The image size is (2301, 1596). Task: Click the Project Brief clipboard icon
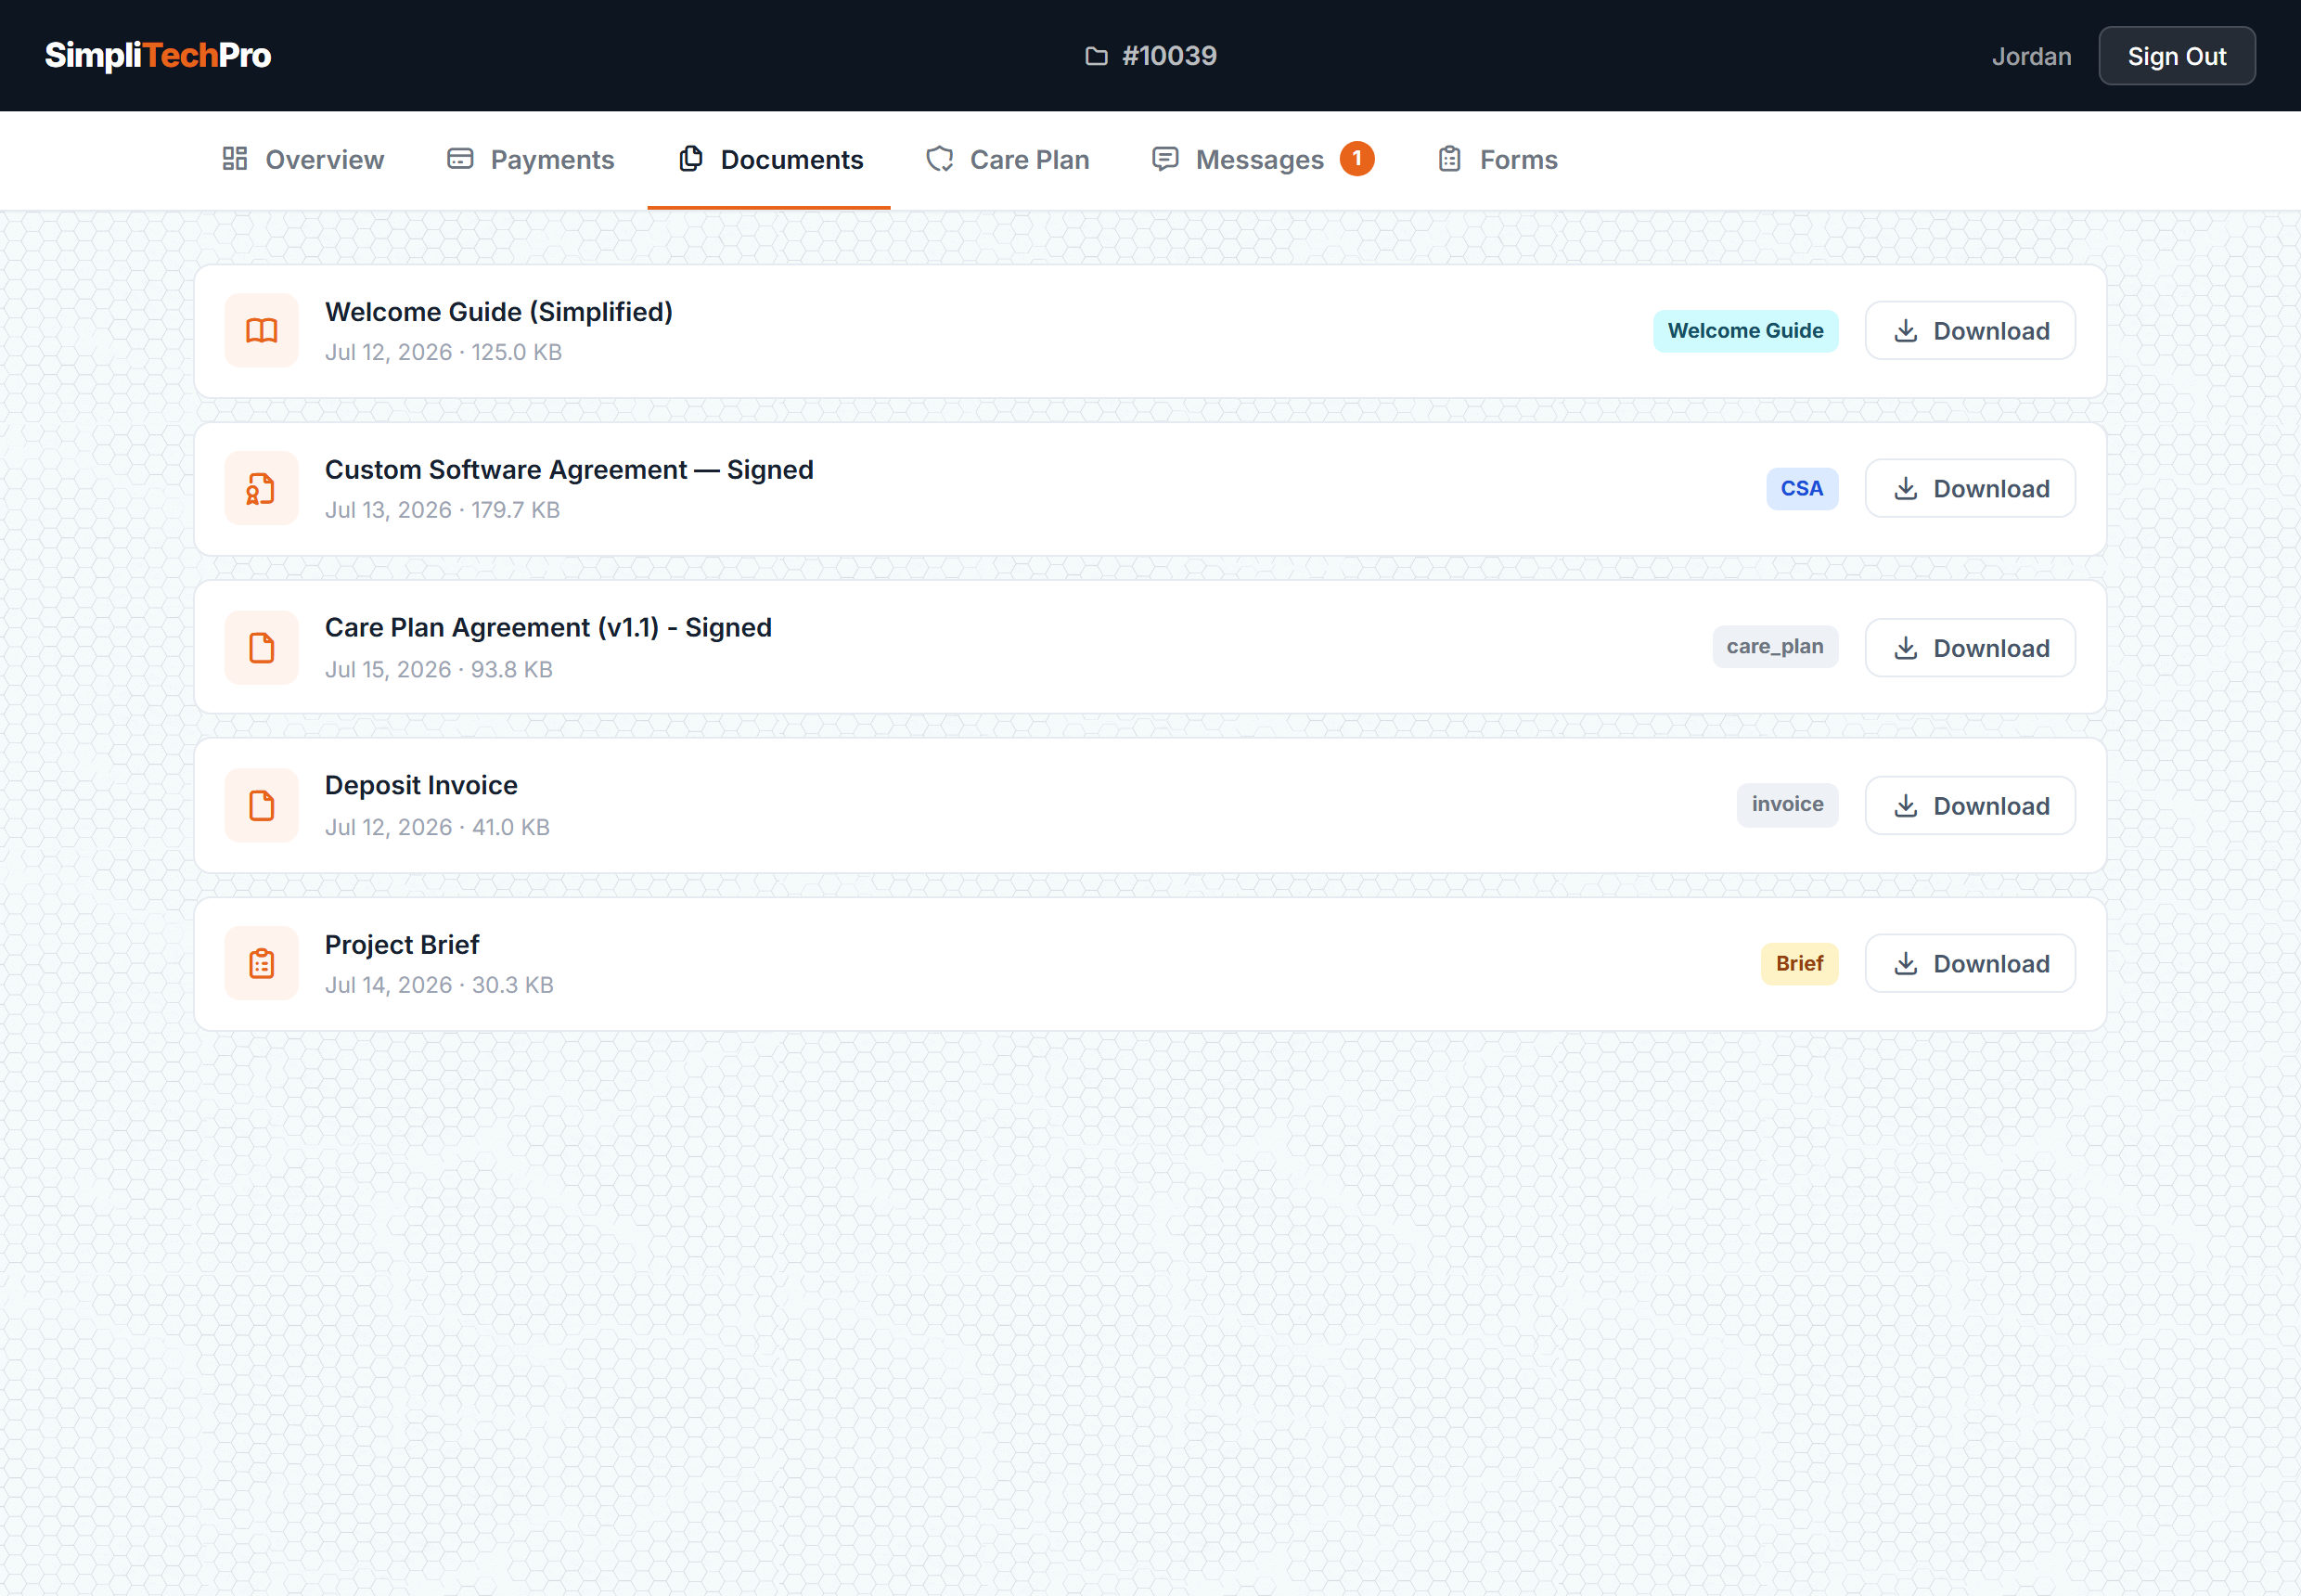262,964
